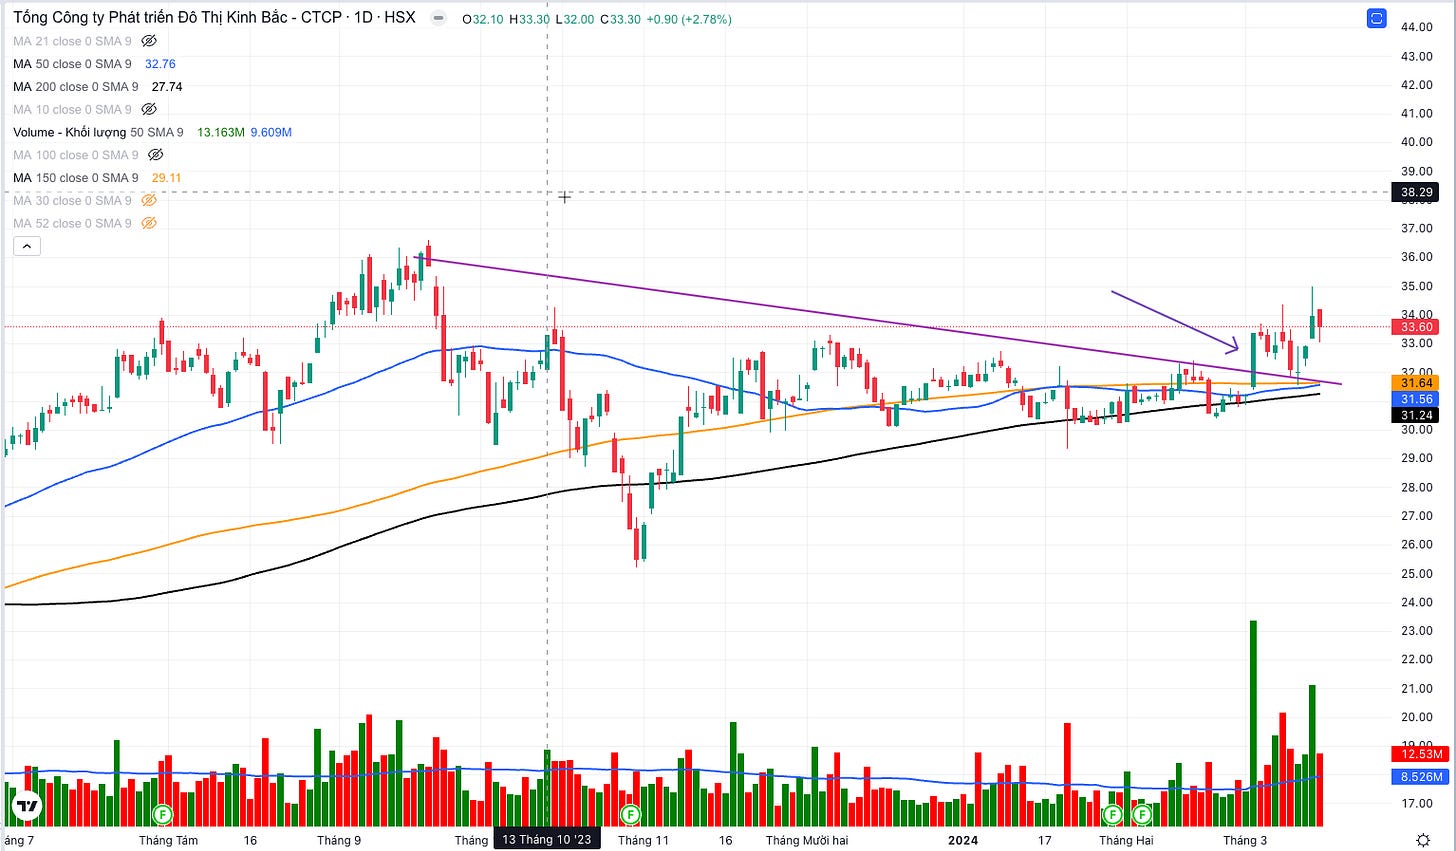The height and width of the screenshot is (851, 1456).
Task: Click the 44.00 price scale label
Action: pyautogui.click(x=1416, y=27)
